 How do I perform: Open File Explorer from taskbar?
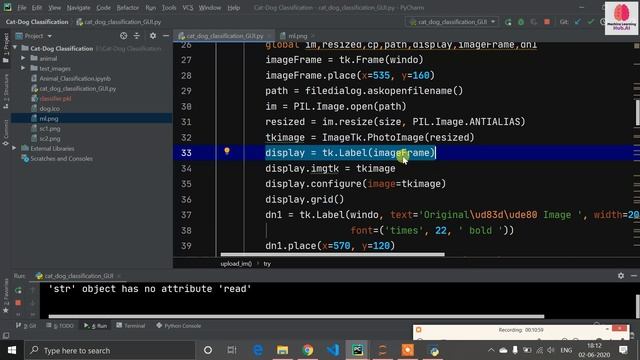pyautogui.click(x=282, y=350)
